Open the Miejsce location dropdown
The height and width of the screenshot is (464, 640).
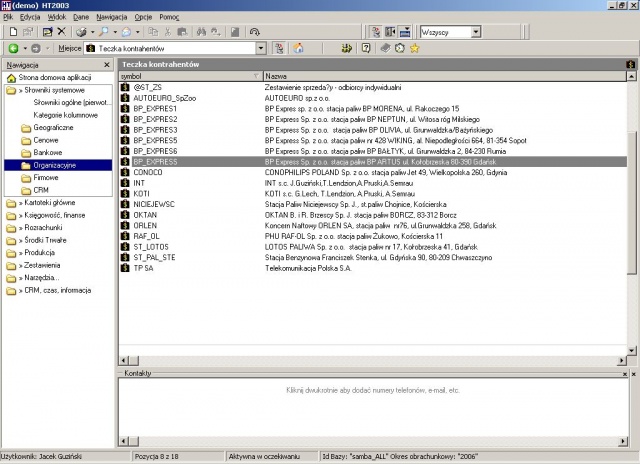[x=261, y=49]
